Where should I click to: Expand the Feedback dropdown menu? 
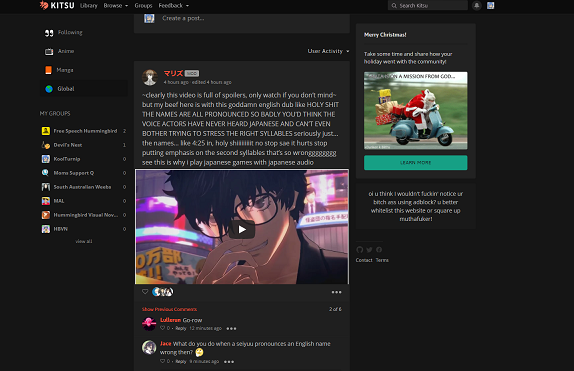(x=174, y=5)
